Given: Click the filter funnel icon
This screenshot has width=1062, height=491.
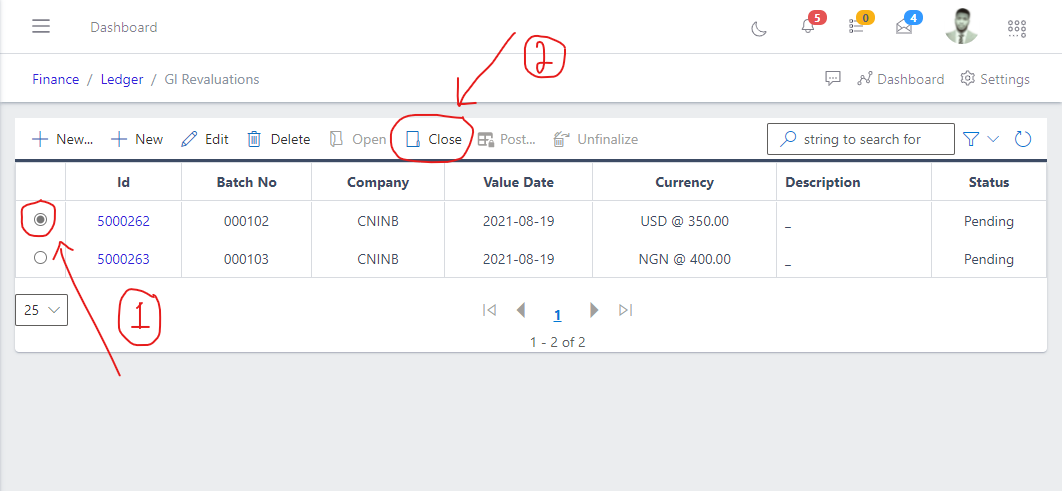Looking at the screenshot, I should (971, 139).
